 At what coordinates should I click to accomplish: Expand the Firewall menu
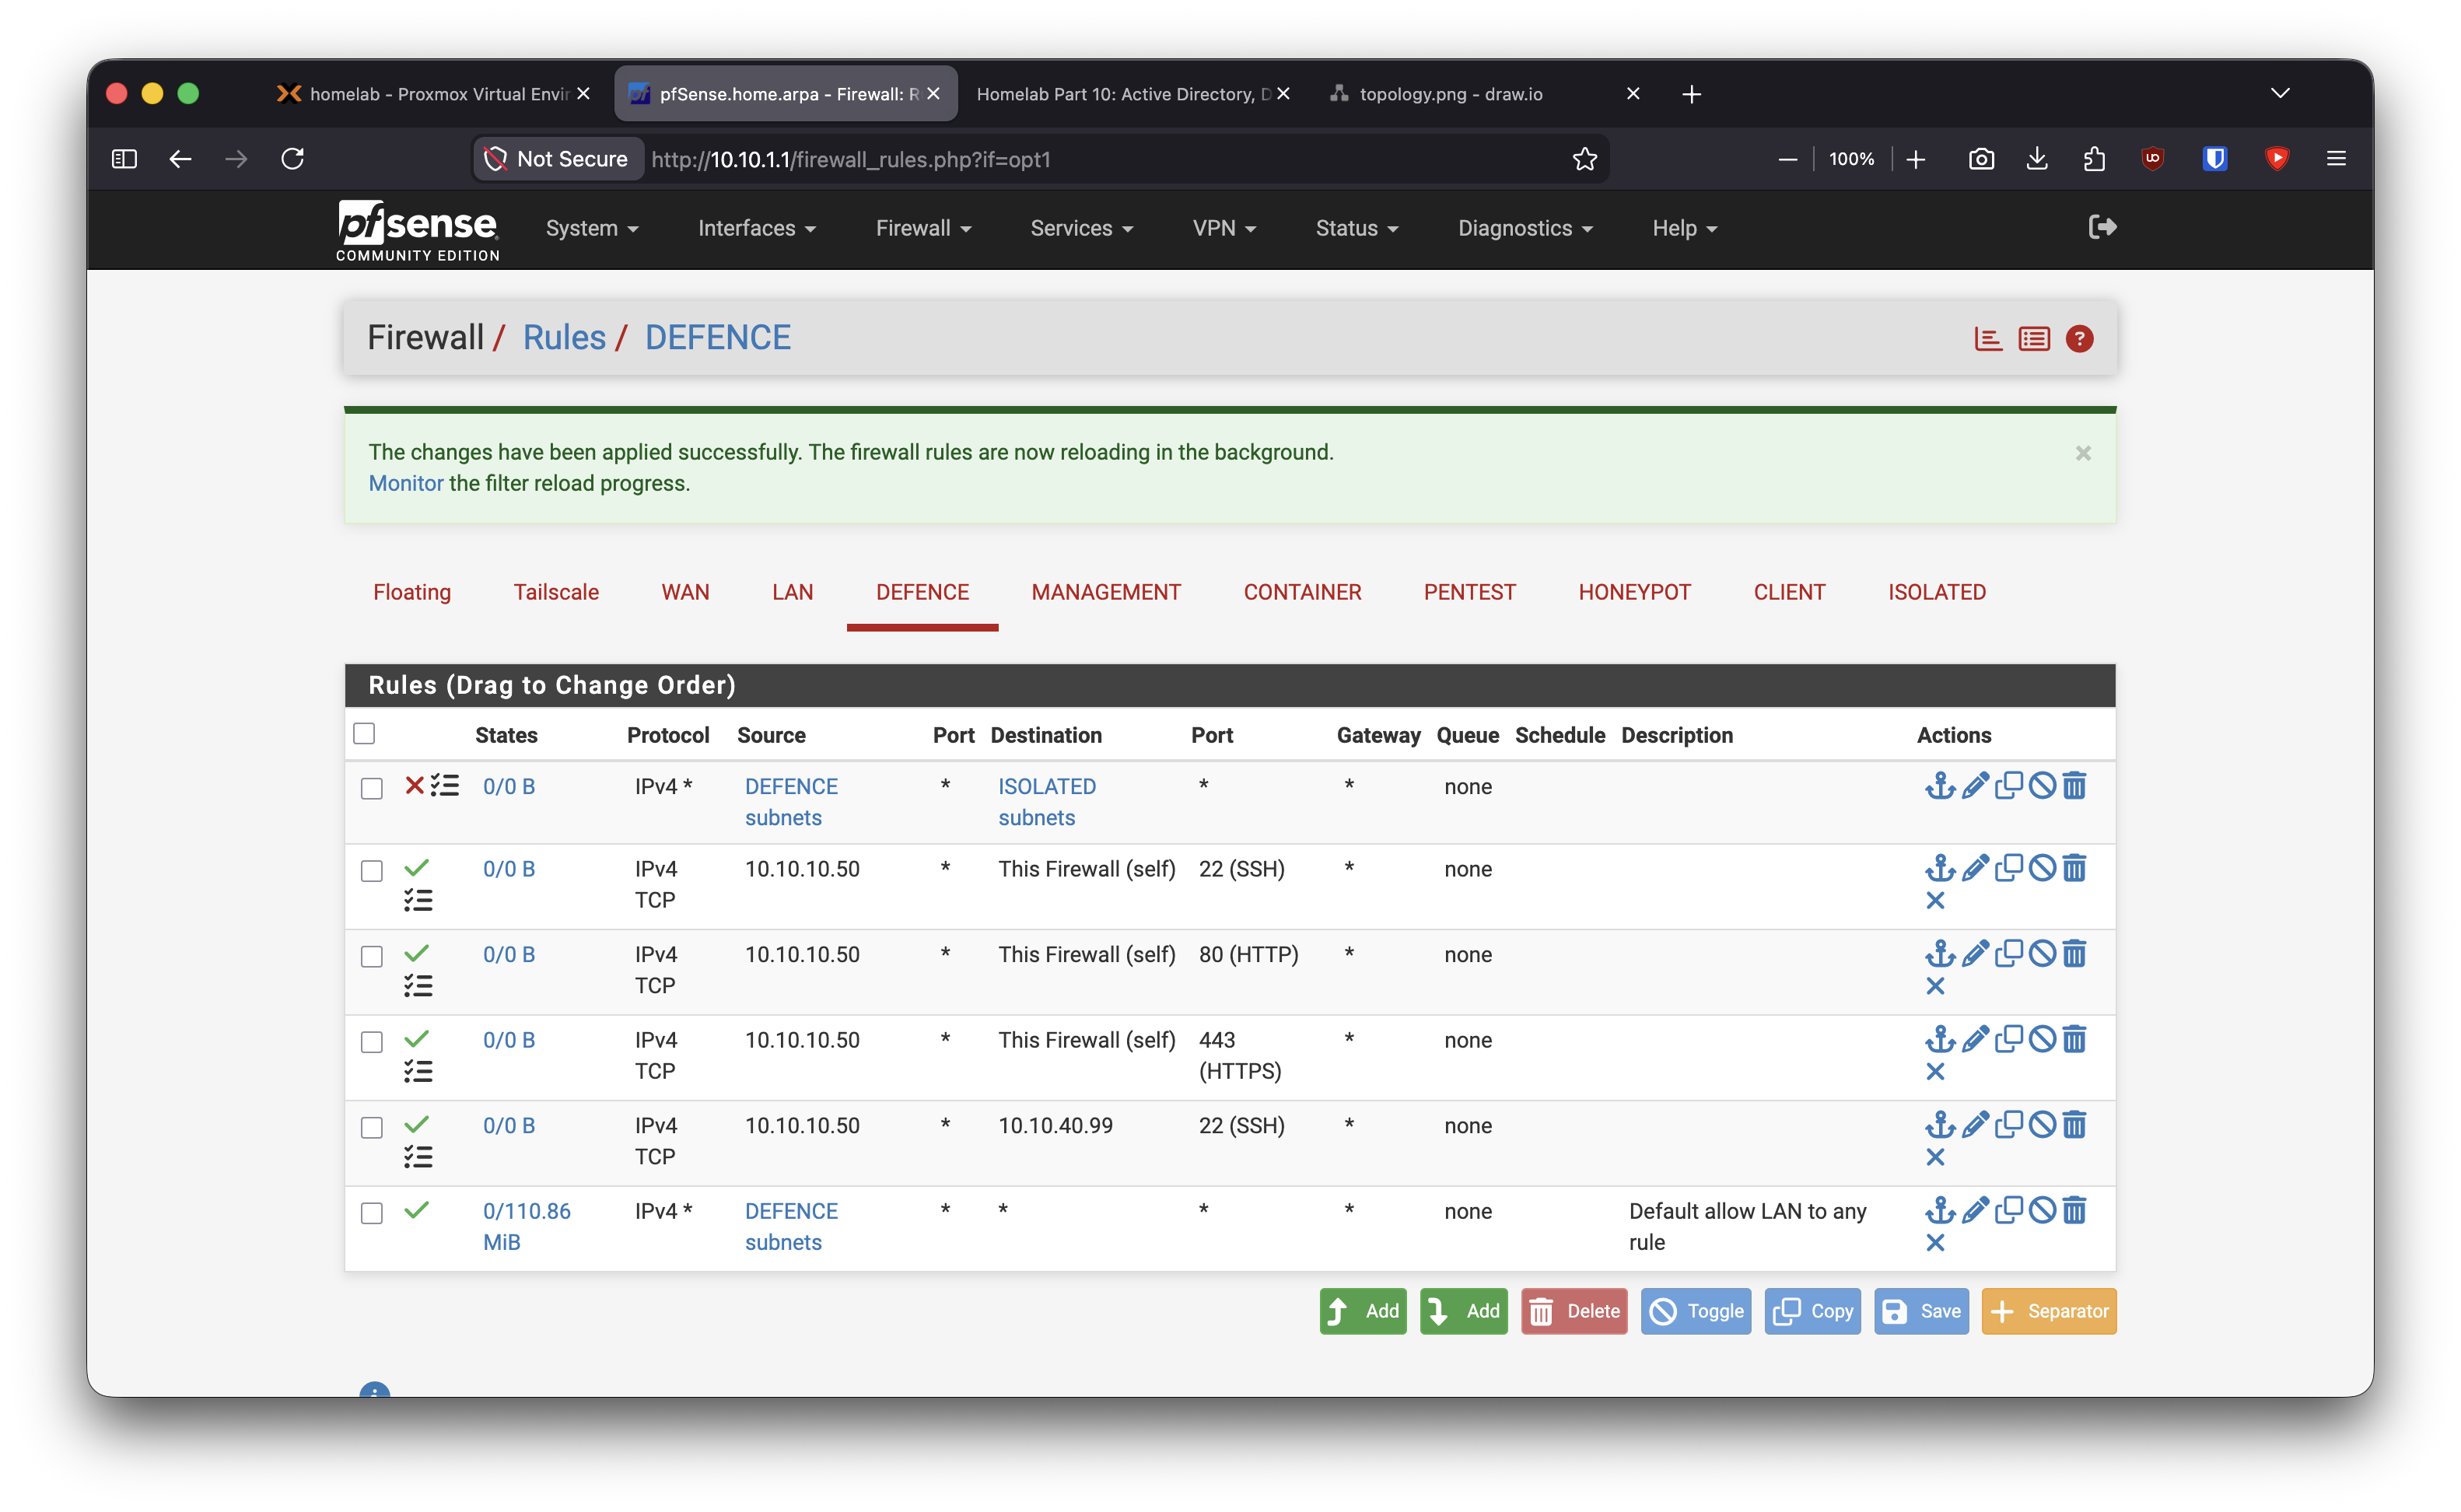click(923, 228)
